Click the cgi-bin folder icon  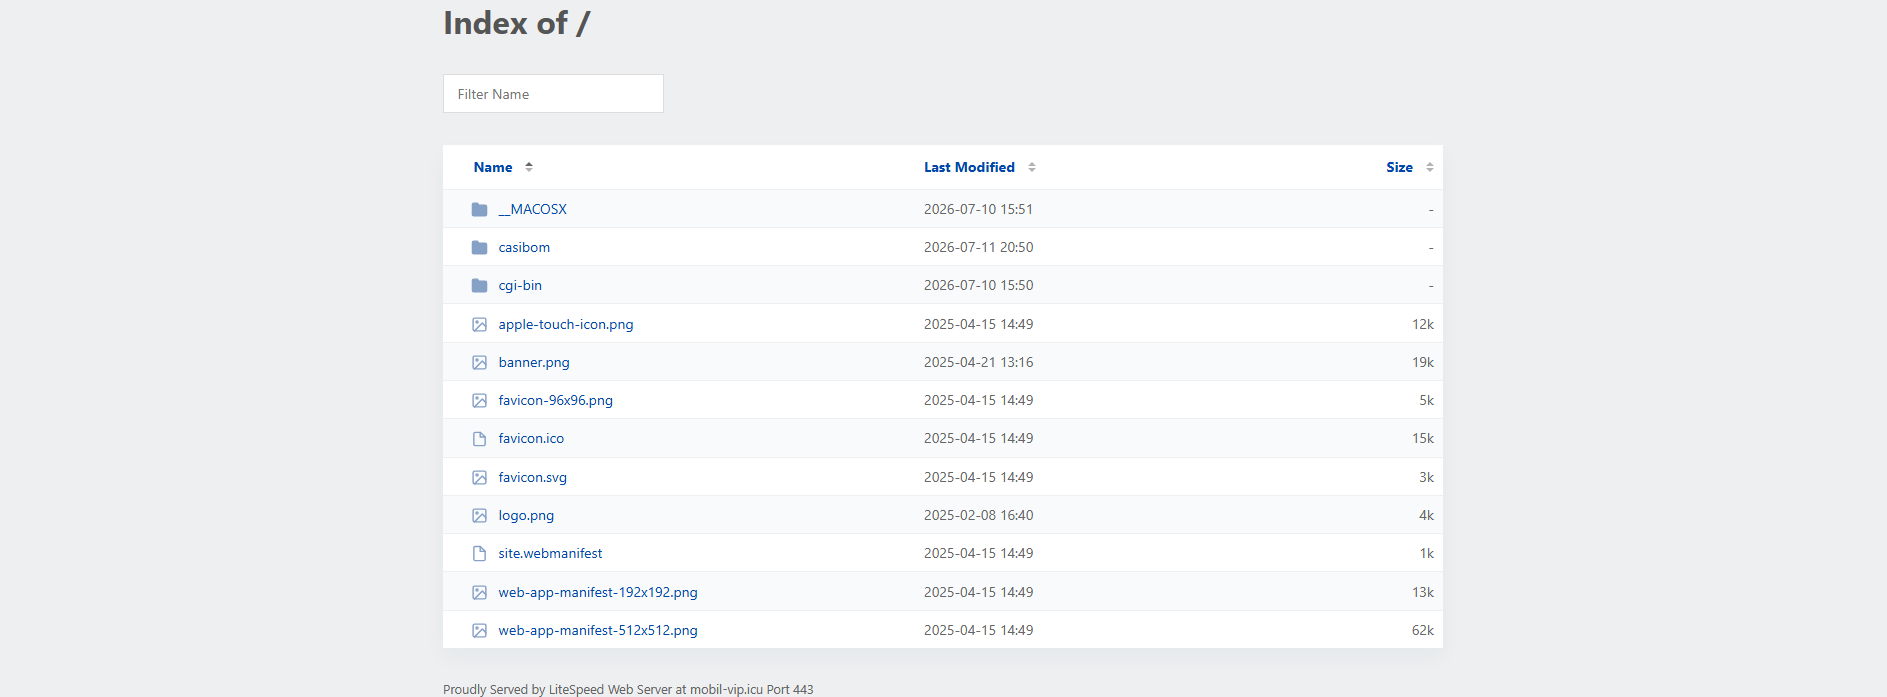coord(479,285)
